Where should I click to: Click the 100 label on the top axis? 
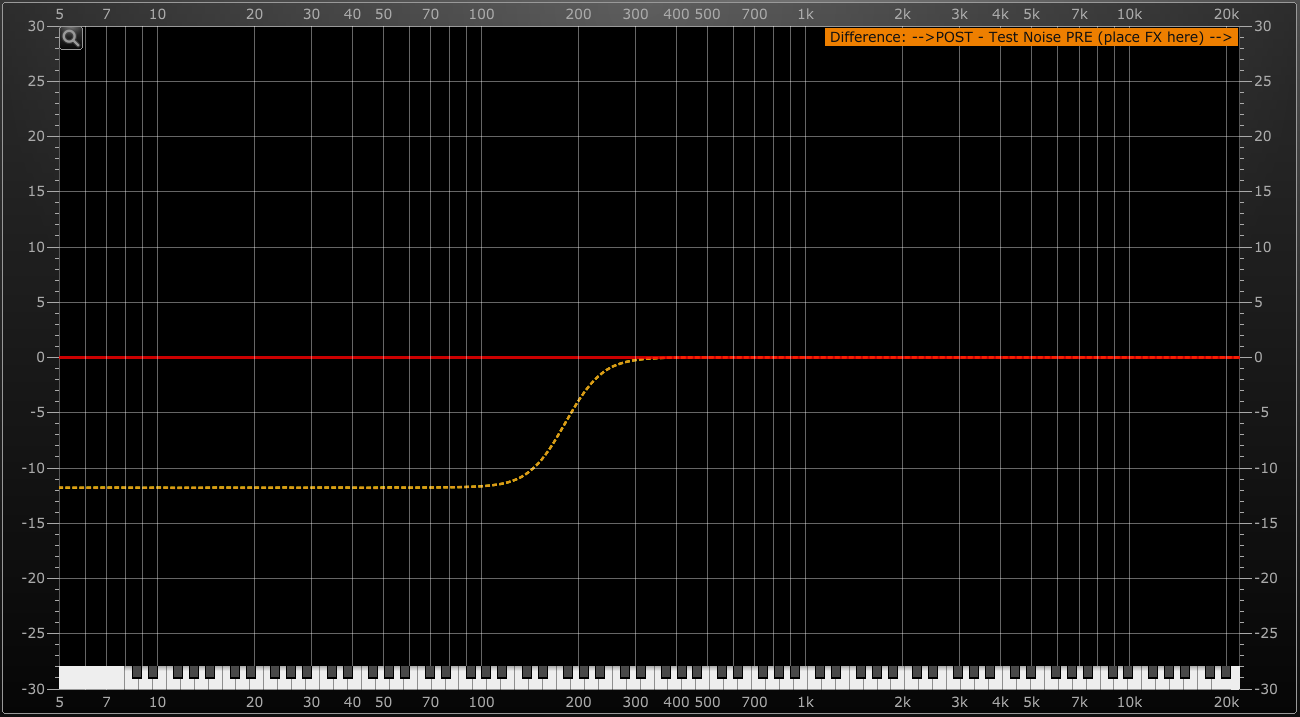click(481, 14)
